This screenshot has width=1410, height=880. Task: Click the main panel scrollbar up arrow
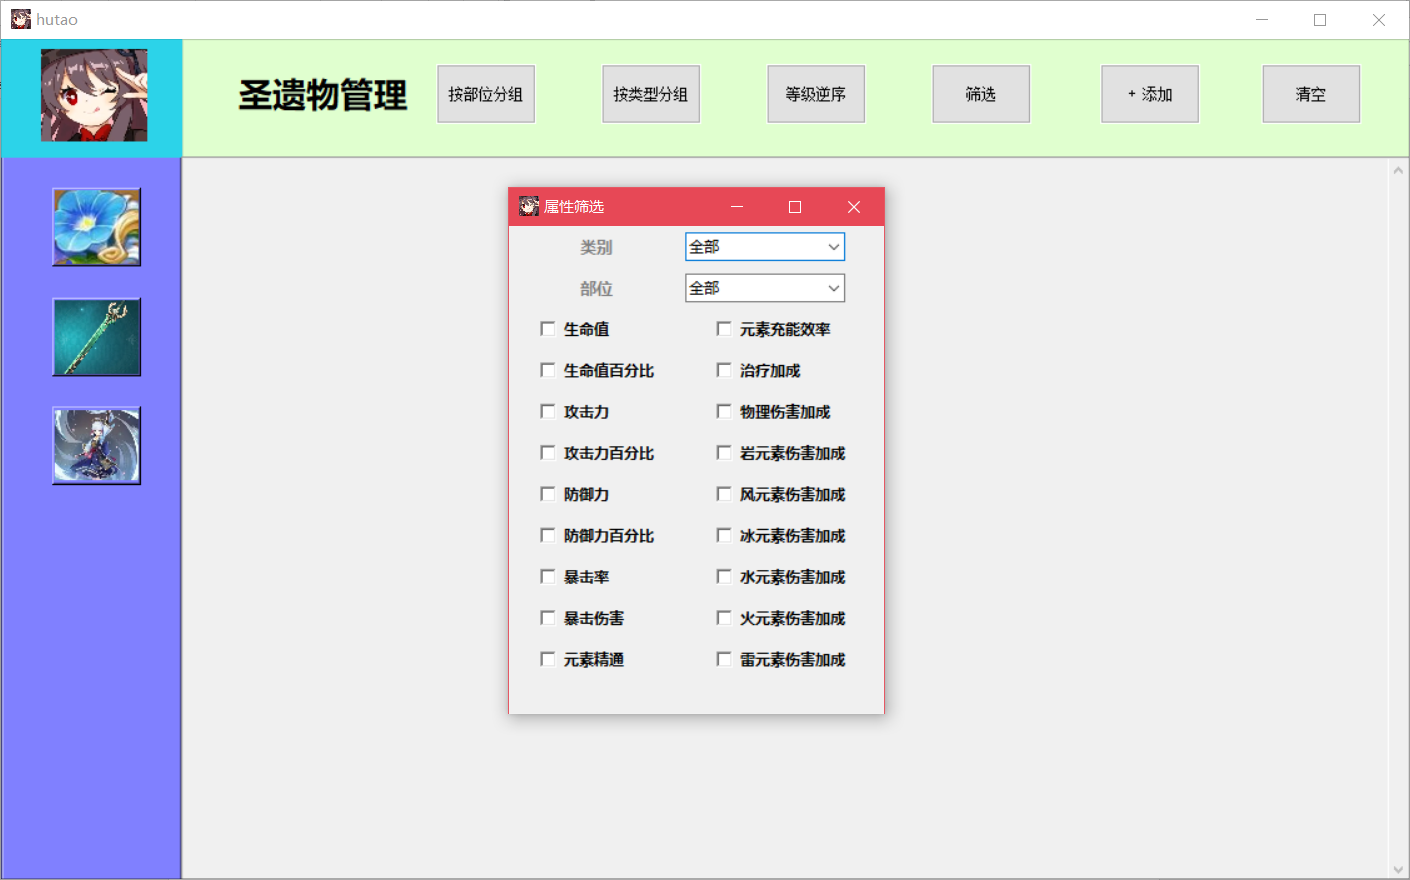(x=1398, y=170)
